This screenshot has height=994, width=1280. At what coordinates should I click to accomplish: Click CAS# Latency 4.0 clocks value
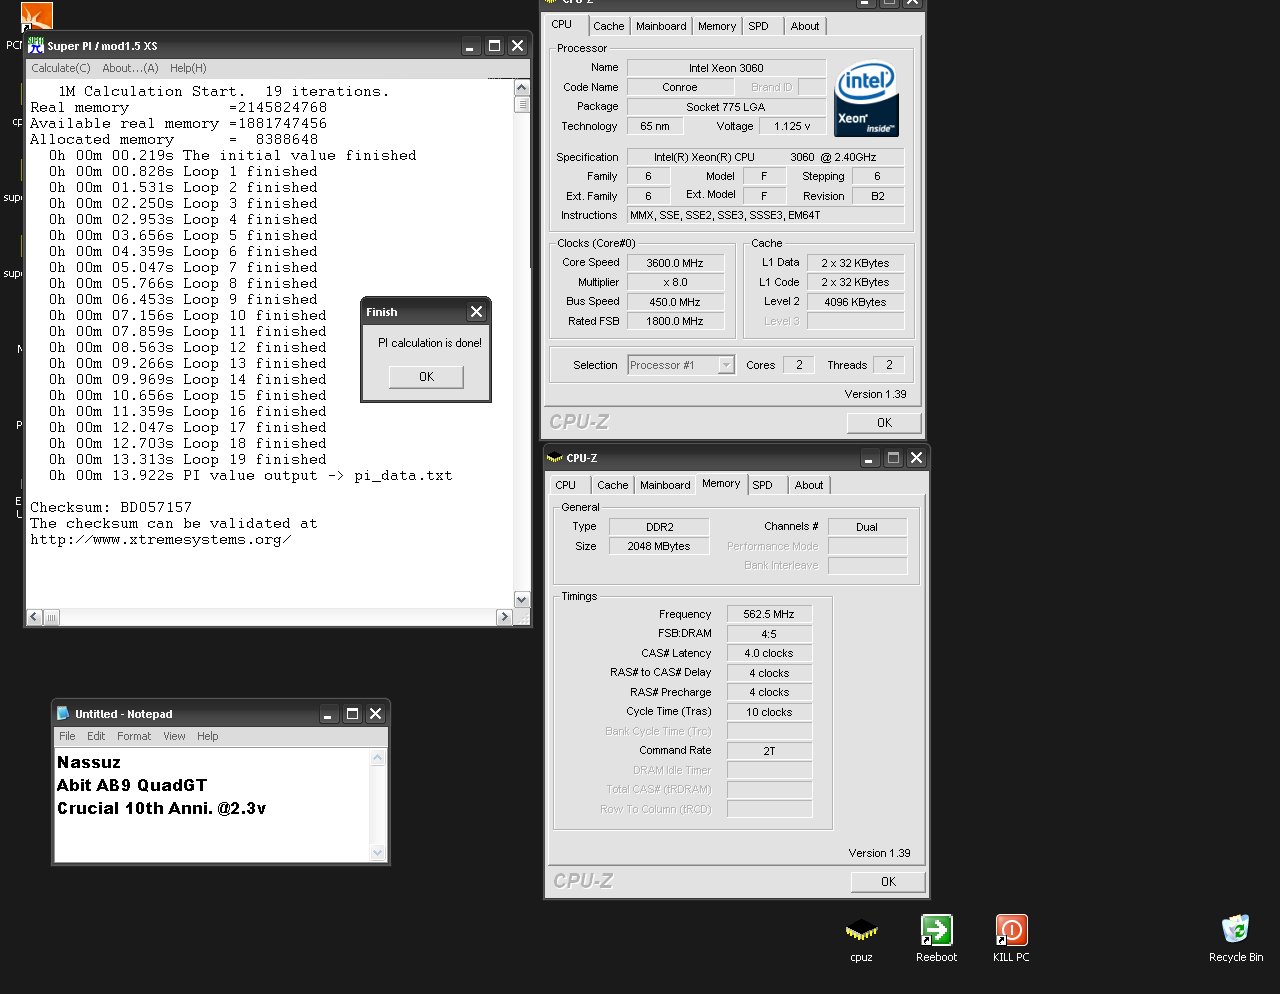(769, 653)
